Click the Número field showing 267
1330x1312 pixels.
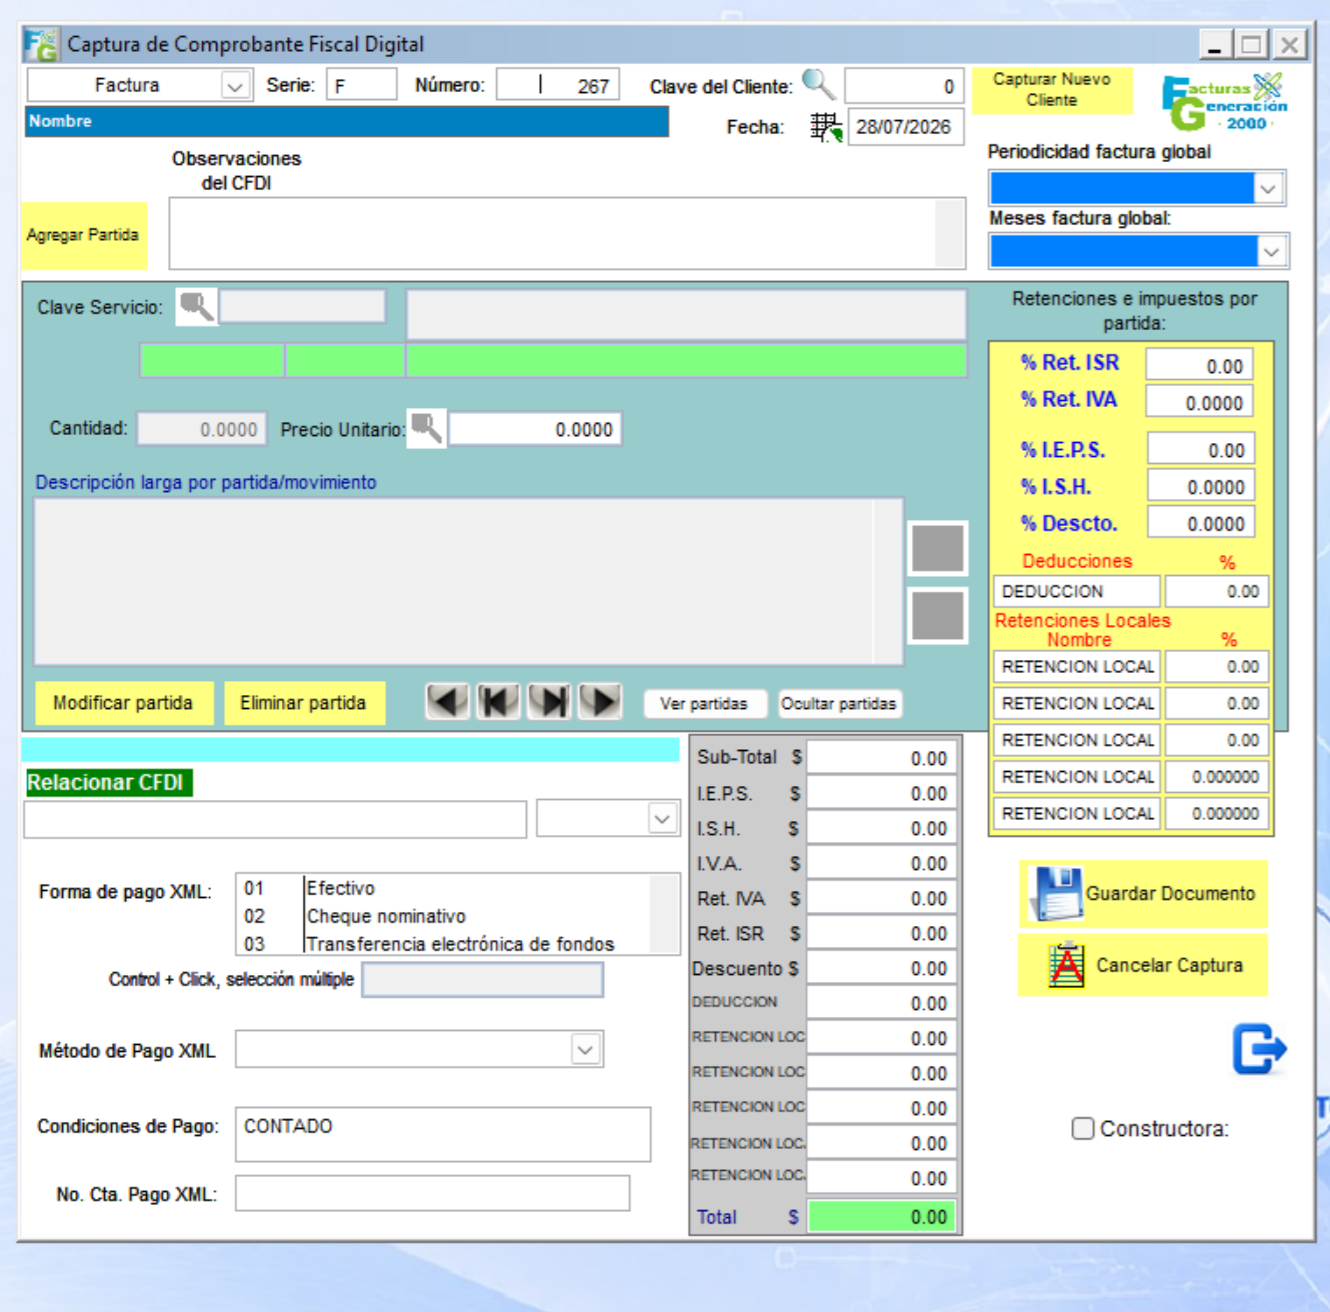pos(558,85)
